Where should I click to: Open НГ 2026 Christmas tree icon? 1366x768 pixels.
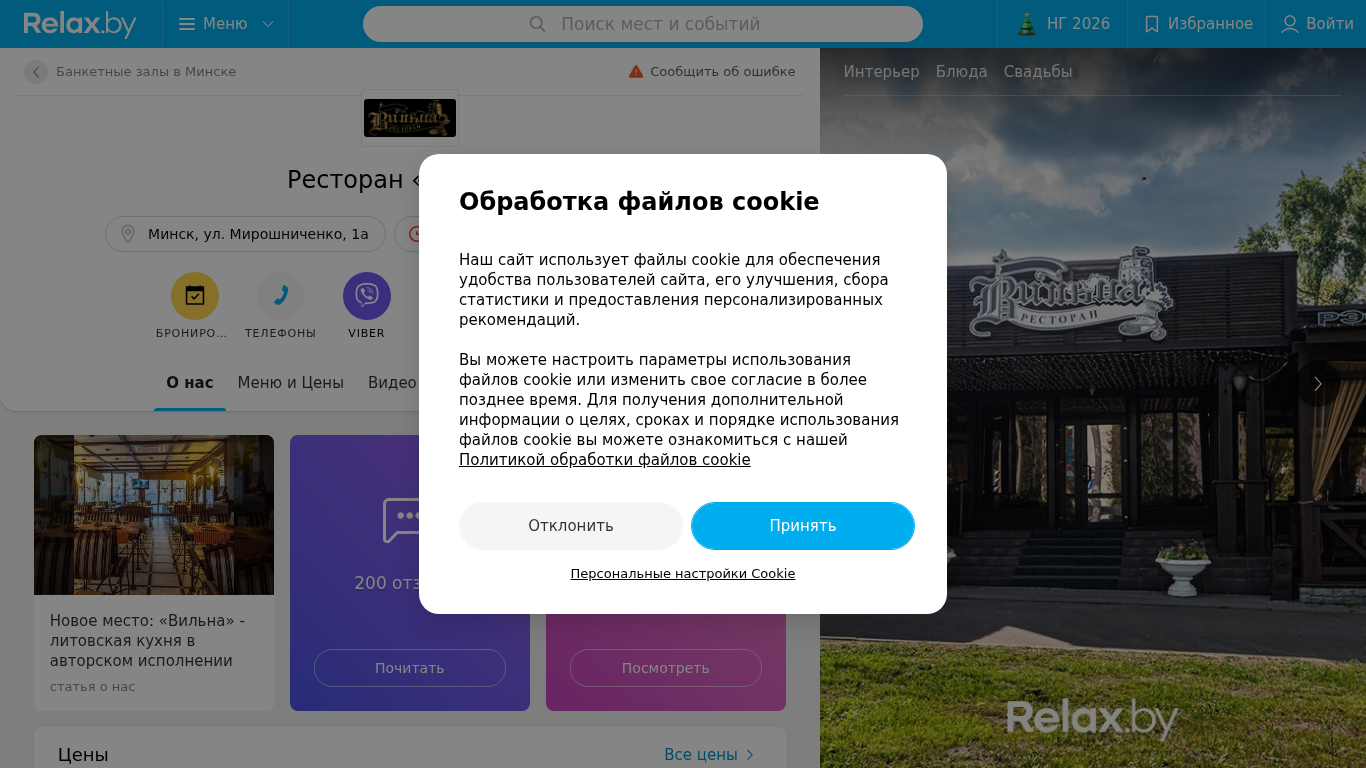[x=1026, y=24]
